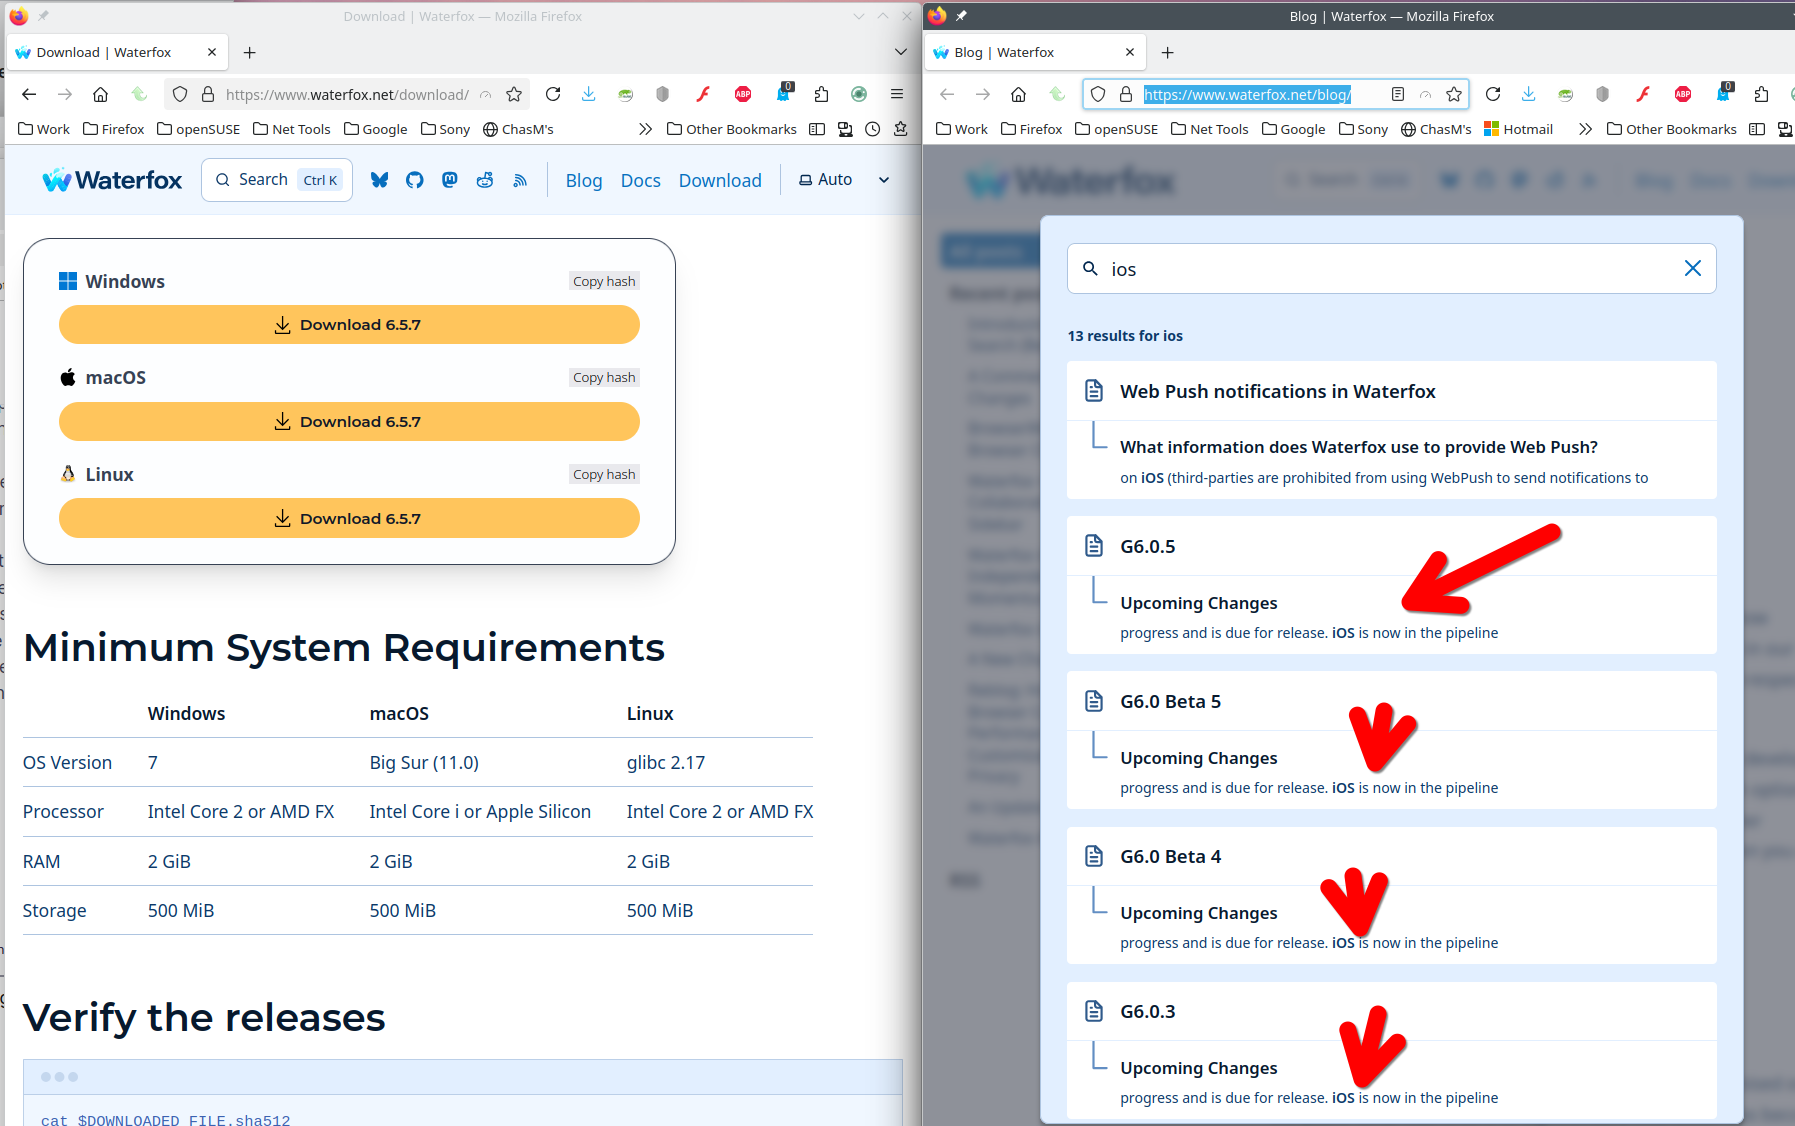
Task: Open the G6.0 Beta 4 search result
Action: (1391, 856)
